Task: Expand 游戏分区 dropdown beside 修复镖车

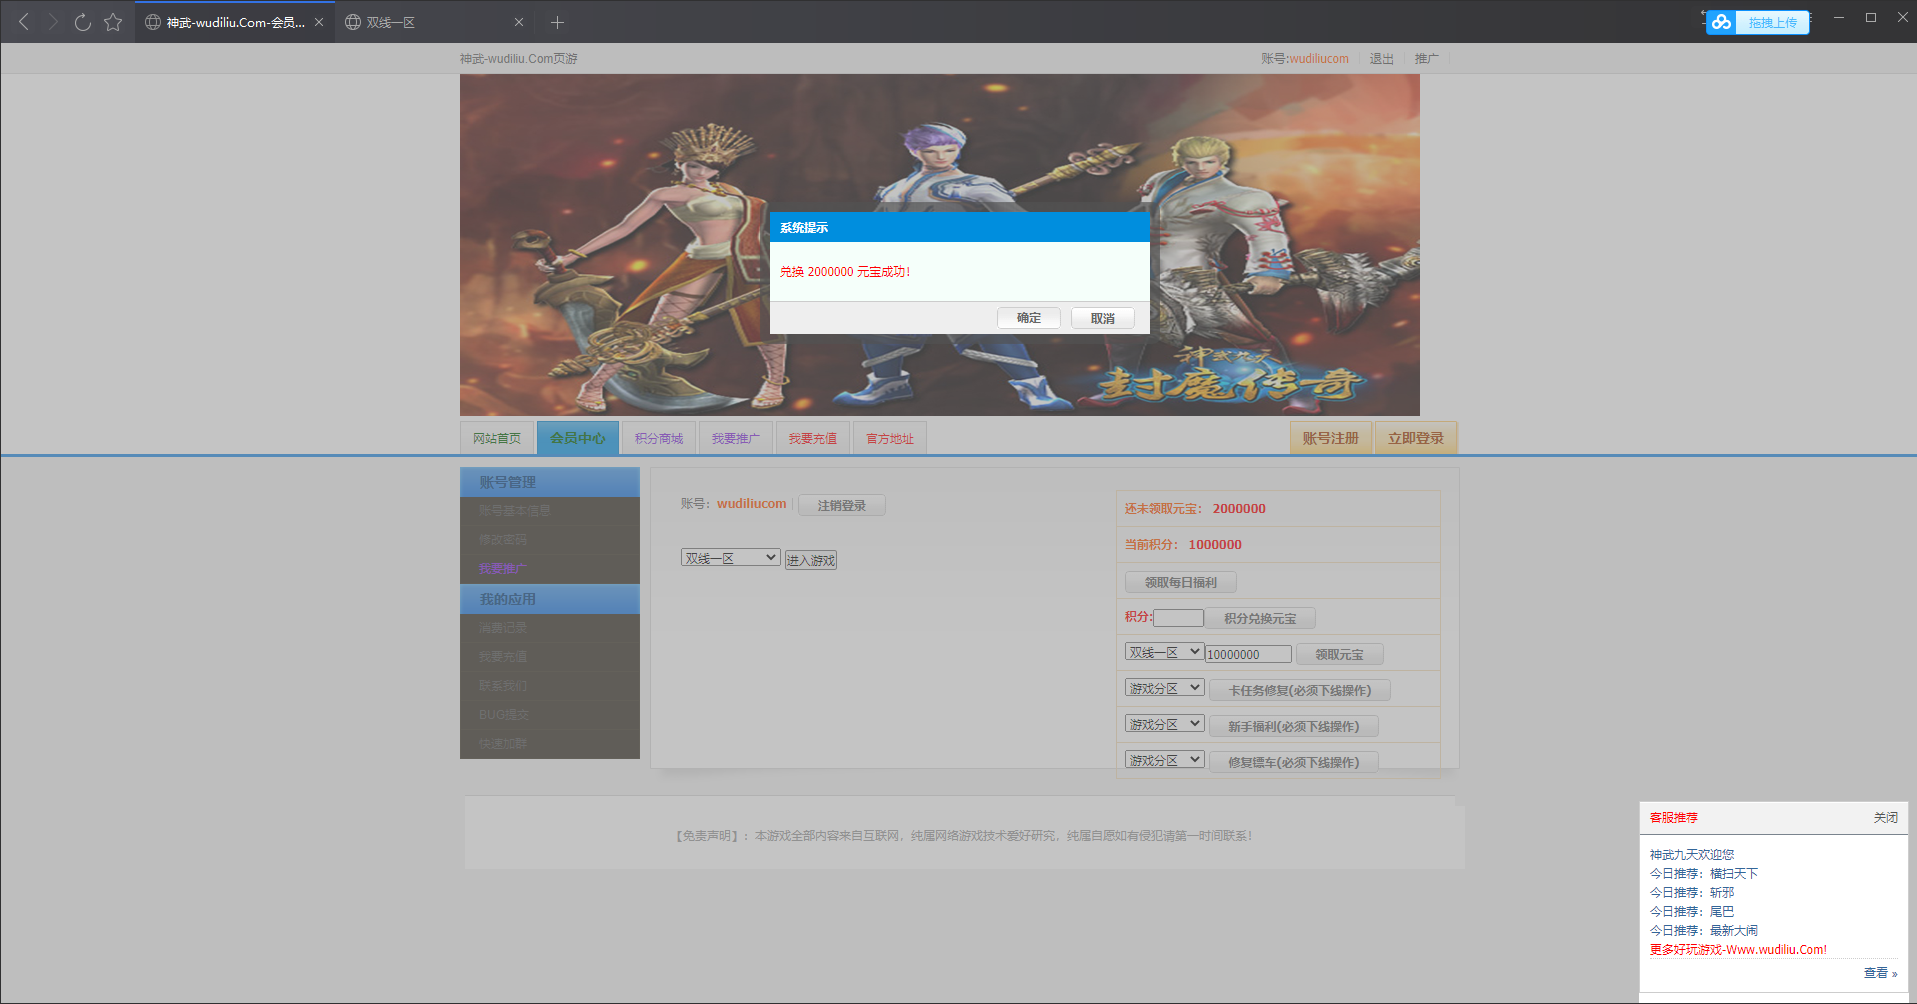Action: pyautogui.click(x=1165, y=760)
